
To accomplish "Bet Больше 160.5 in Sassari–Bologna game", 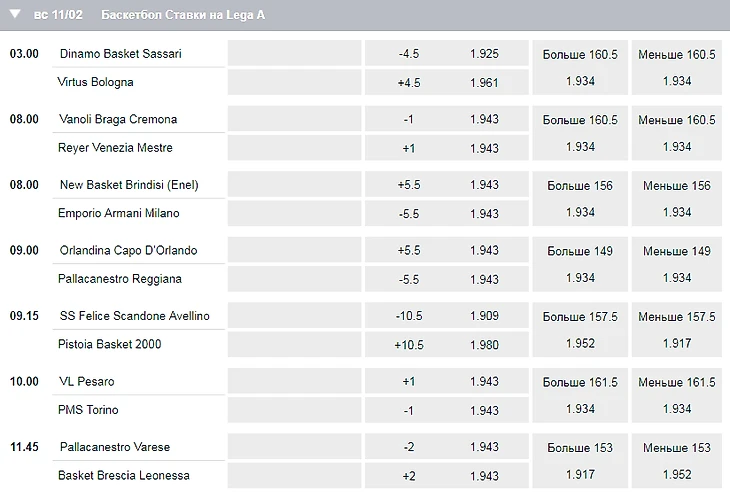I will [580, 68].
